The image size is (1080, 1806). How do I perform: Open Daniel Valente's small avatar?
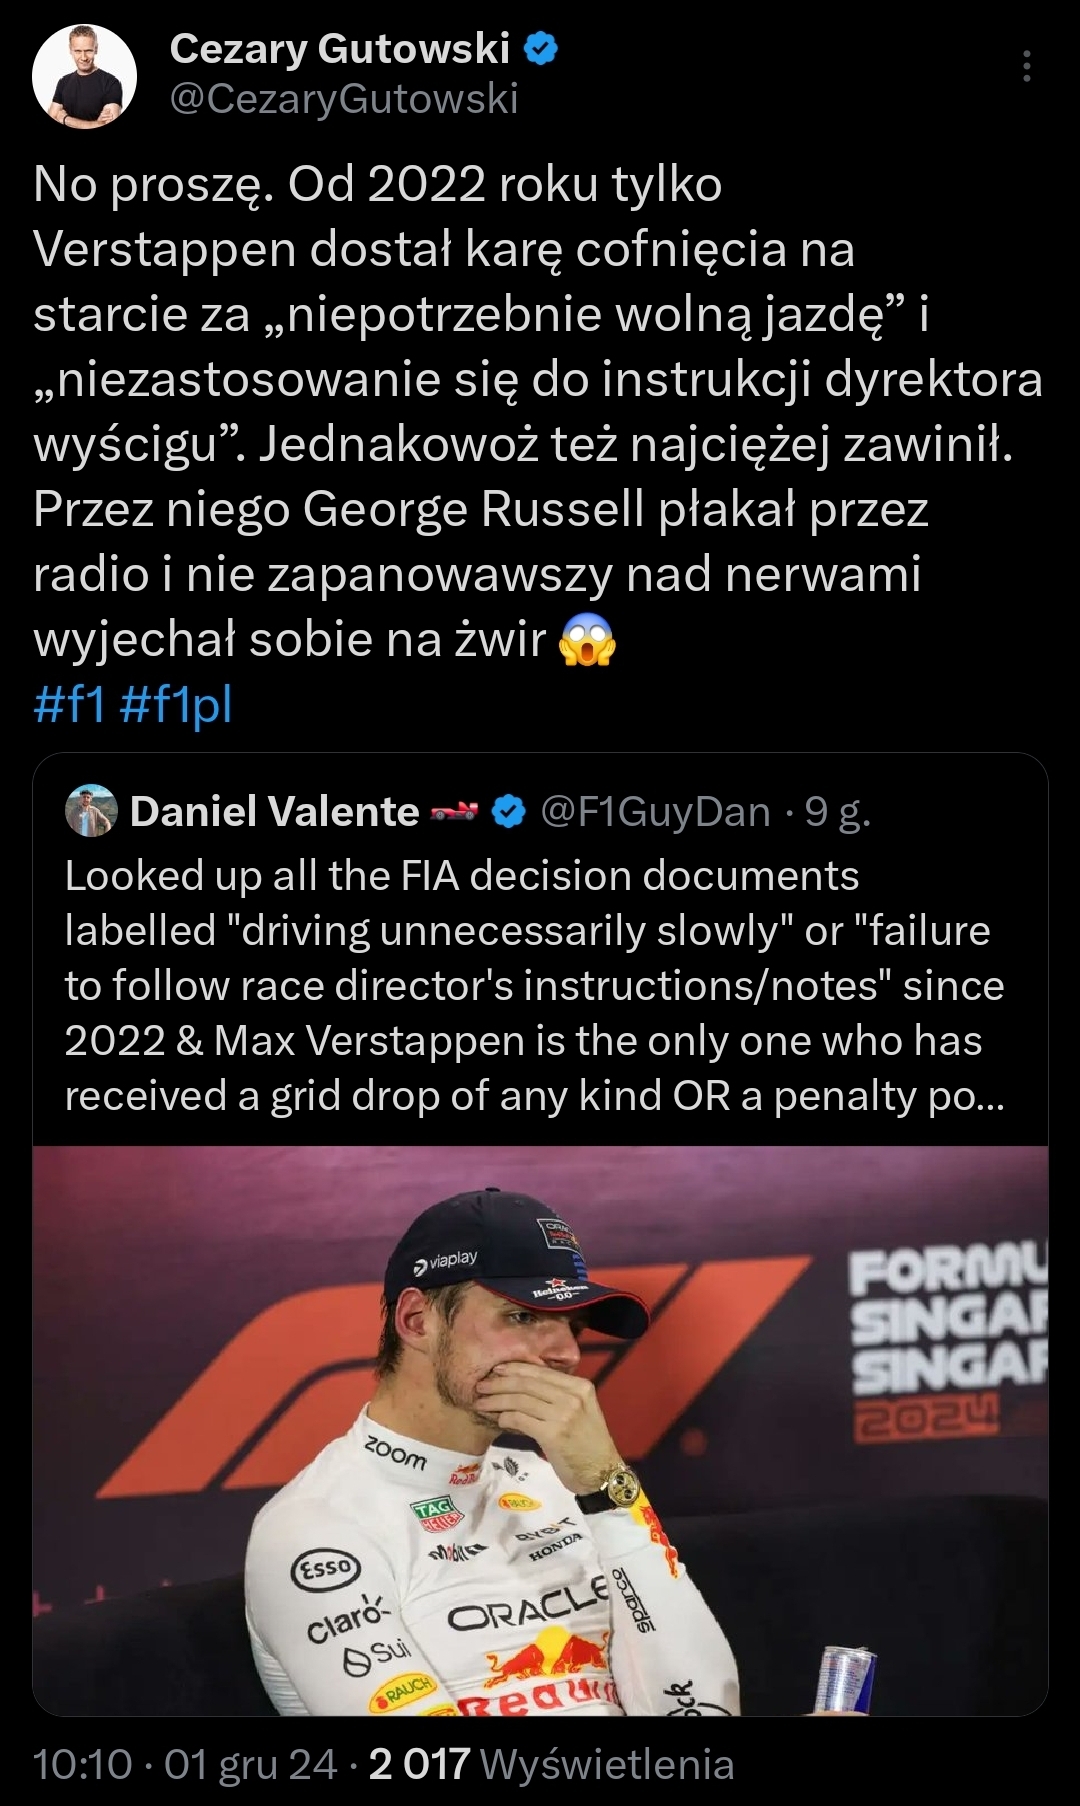click(x=91, y=811)
